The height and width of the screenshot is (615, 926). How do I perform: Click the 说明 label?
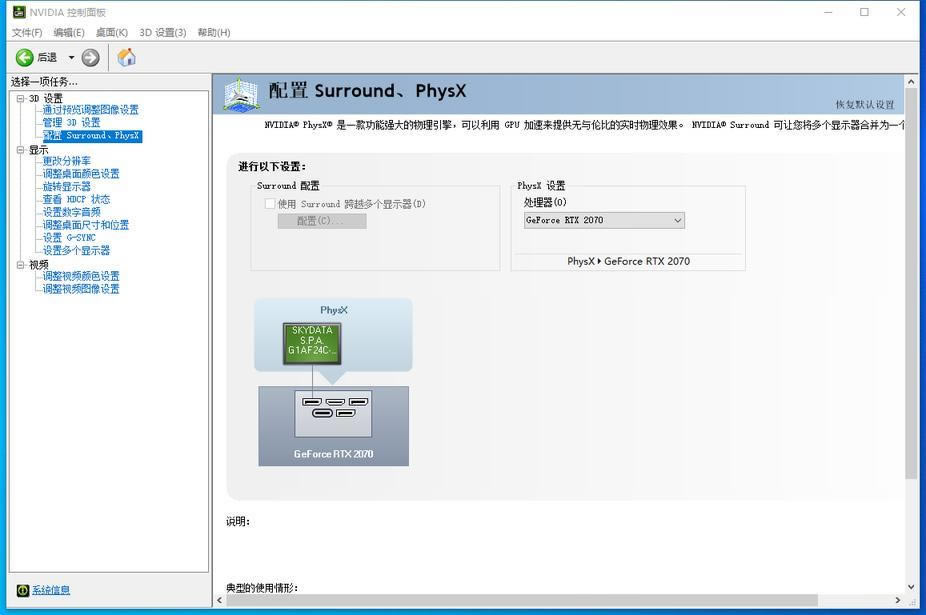coord(238,521)
